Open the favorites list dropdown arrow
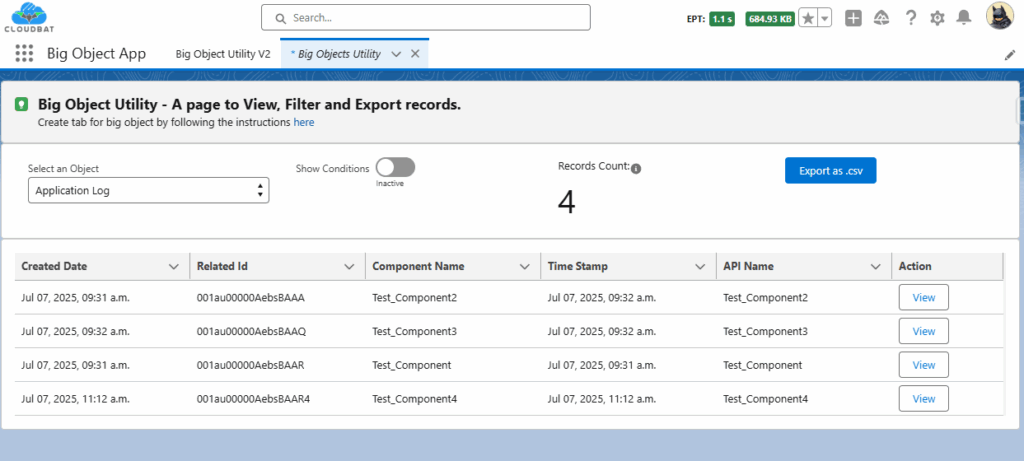The image size is (1024, 461). 825,18
